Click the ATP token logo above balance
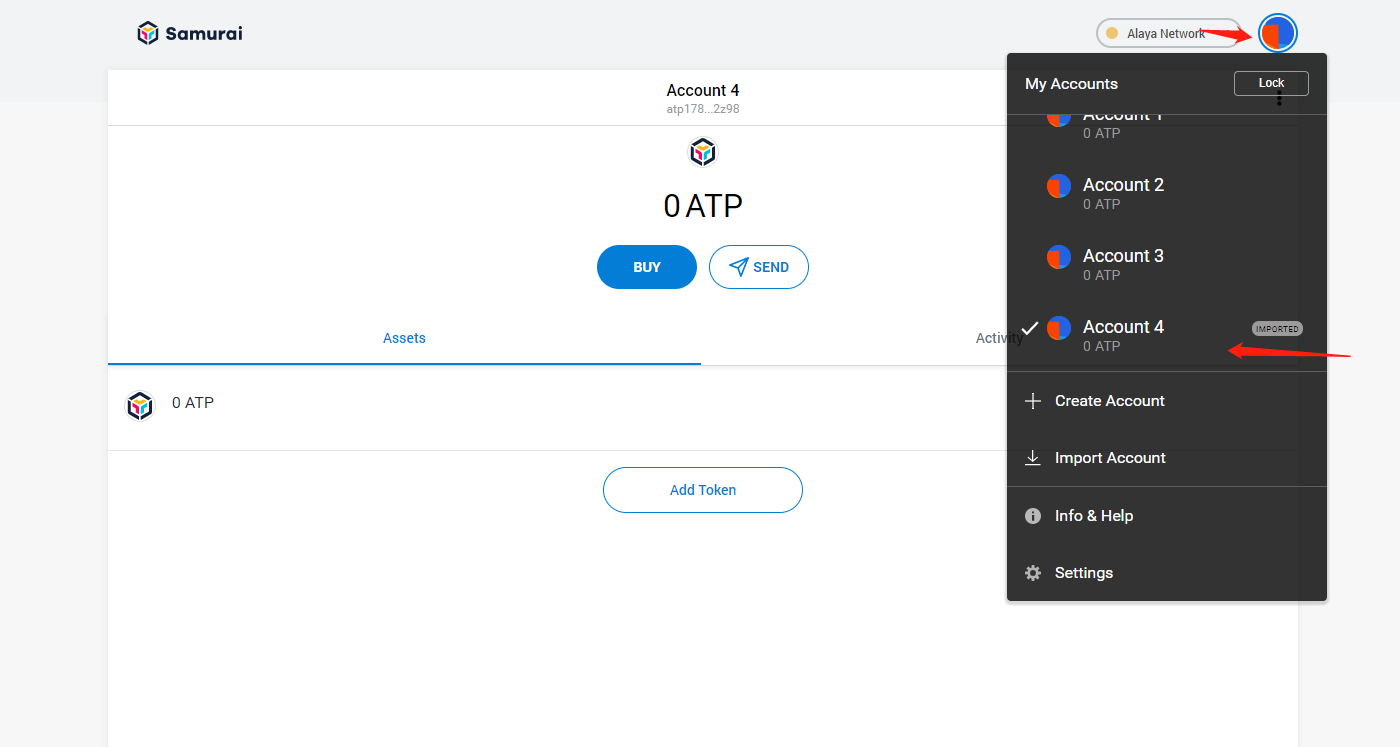1400x747 pixels. [x=703, y=153]
